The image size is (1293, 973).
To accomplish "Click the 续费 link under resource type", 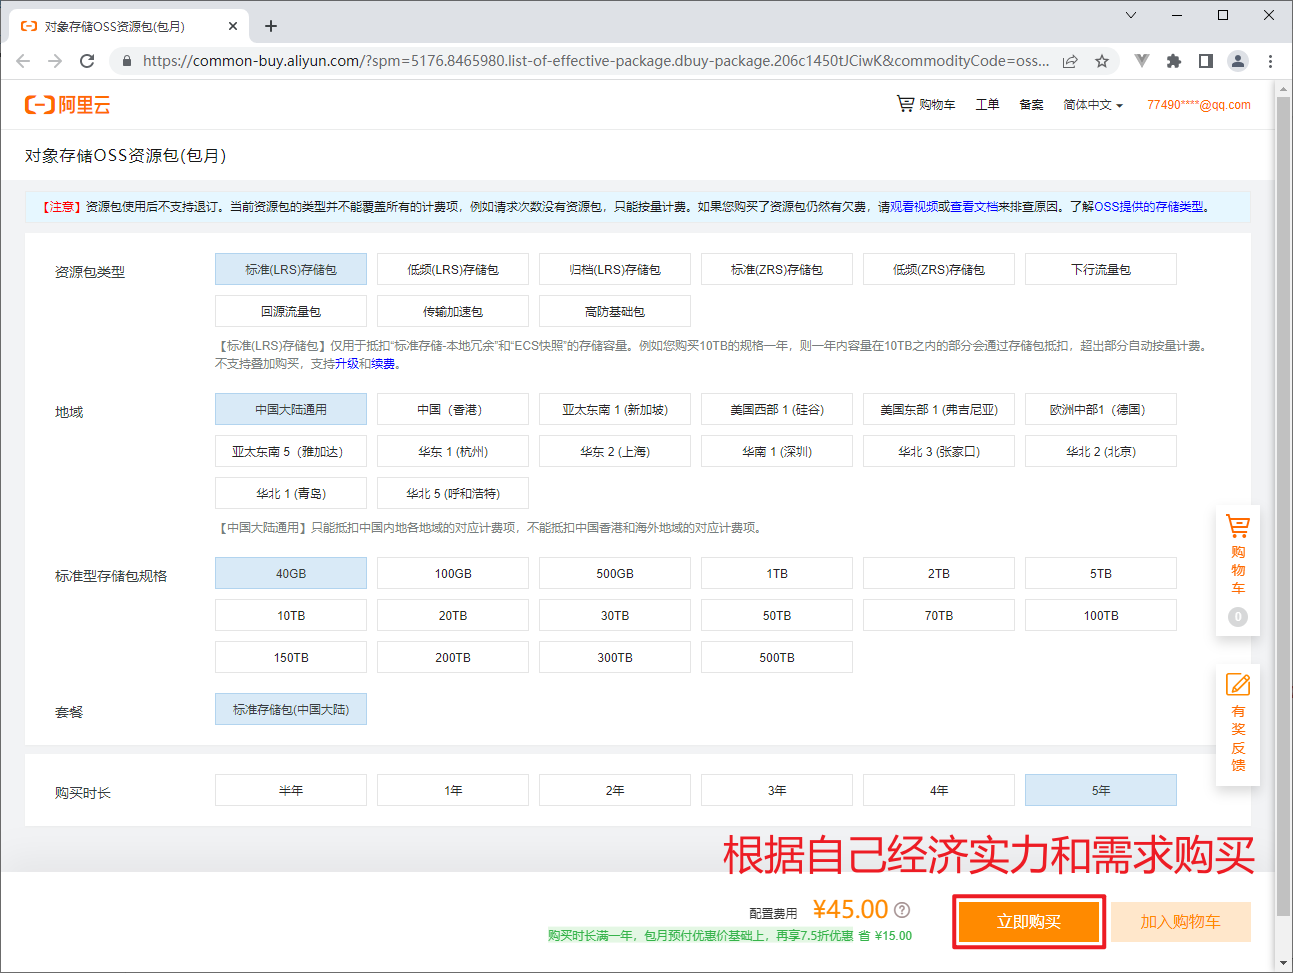I will (382, 364).
